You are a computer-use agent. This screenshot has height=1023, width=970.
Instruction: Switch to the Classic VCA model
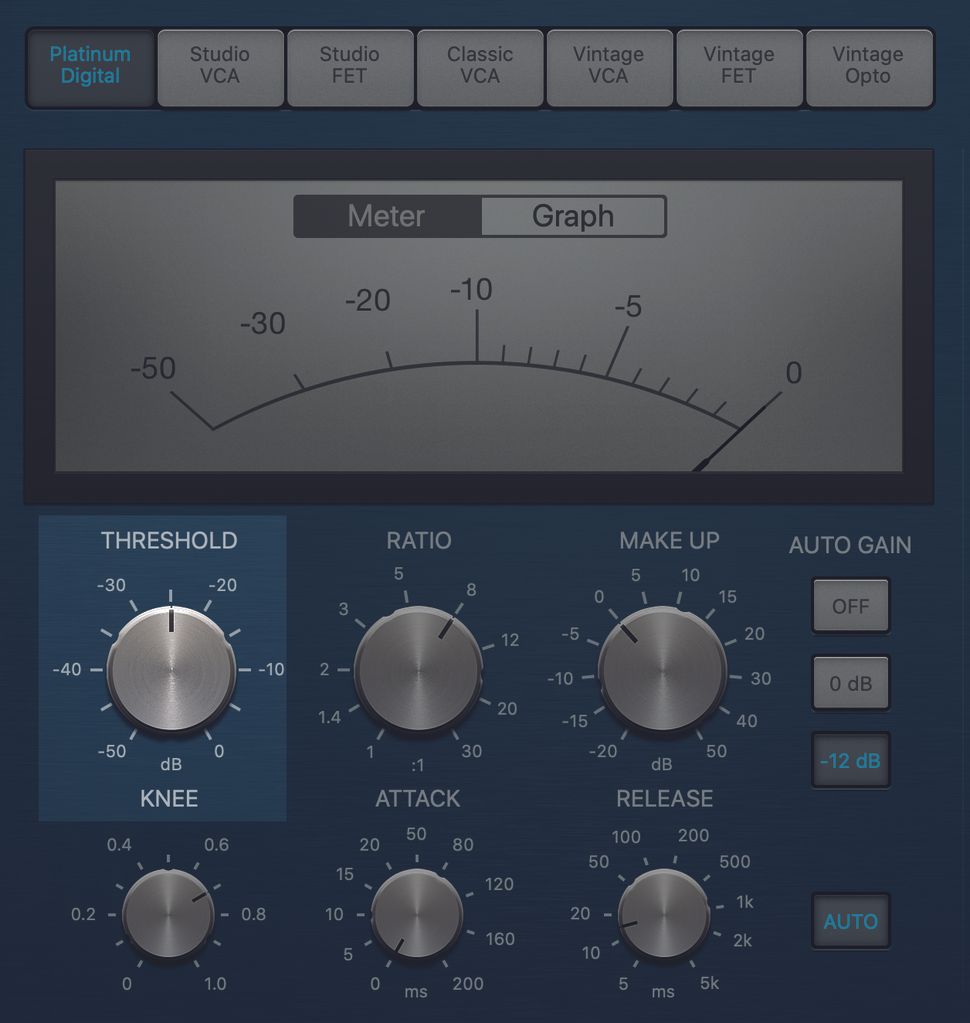pyautogui.click(x=480, y=67)
